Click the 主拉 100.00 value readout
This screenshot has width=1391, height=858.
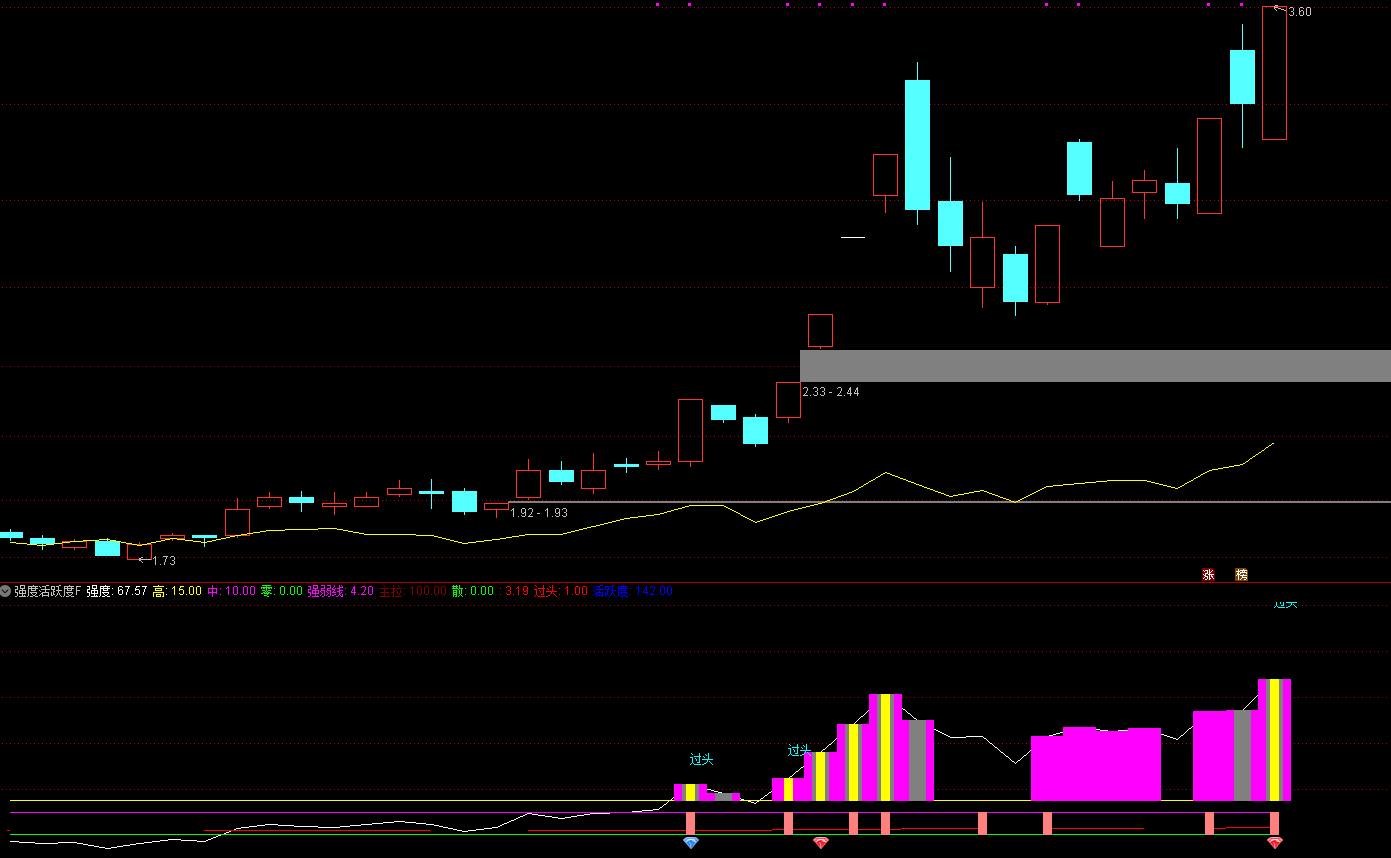[x=412, y=591]
